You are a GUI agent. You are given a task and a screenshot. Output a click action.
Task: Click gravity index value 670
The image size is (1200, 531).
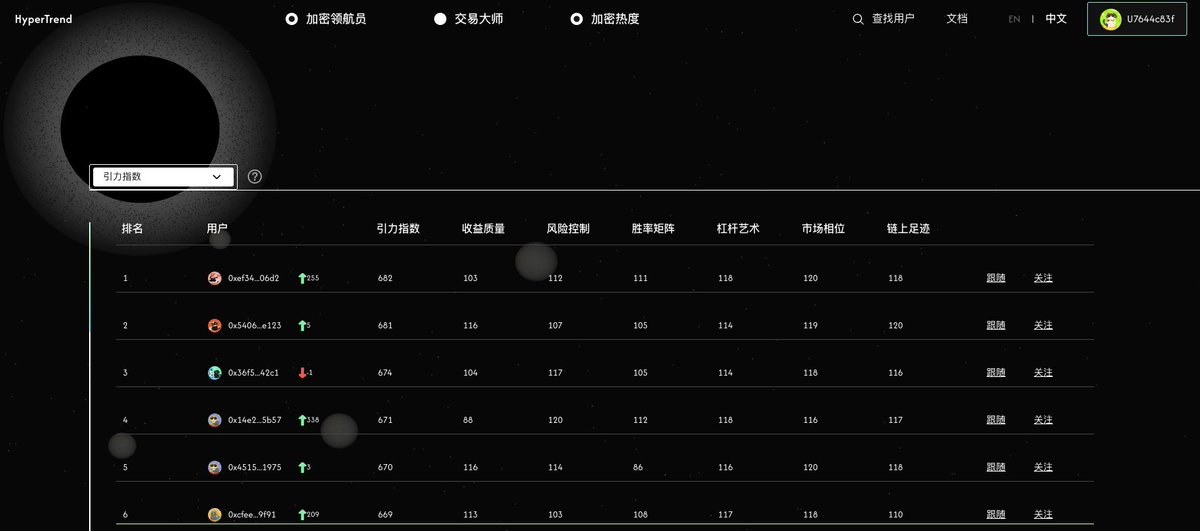click(x=385, y=468)
